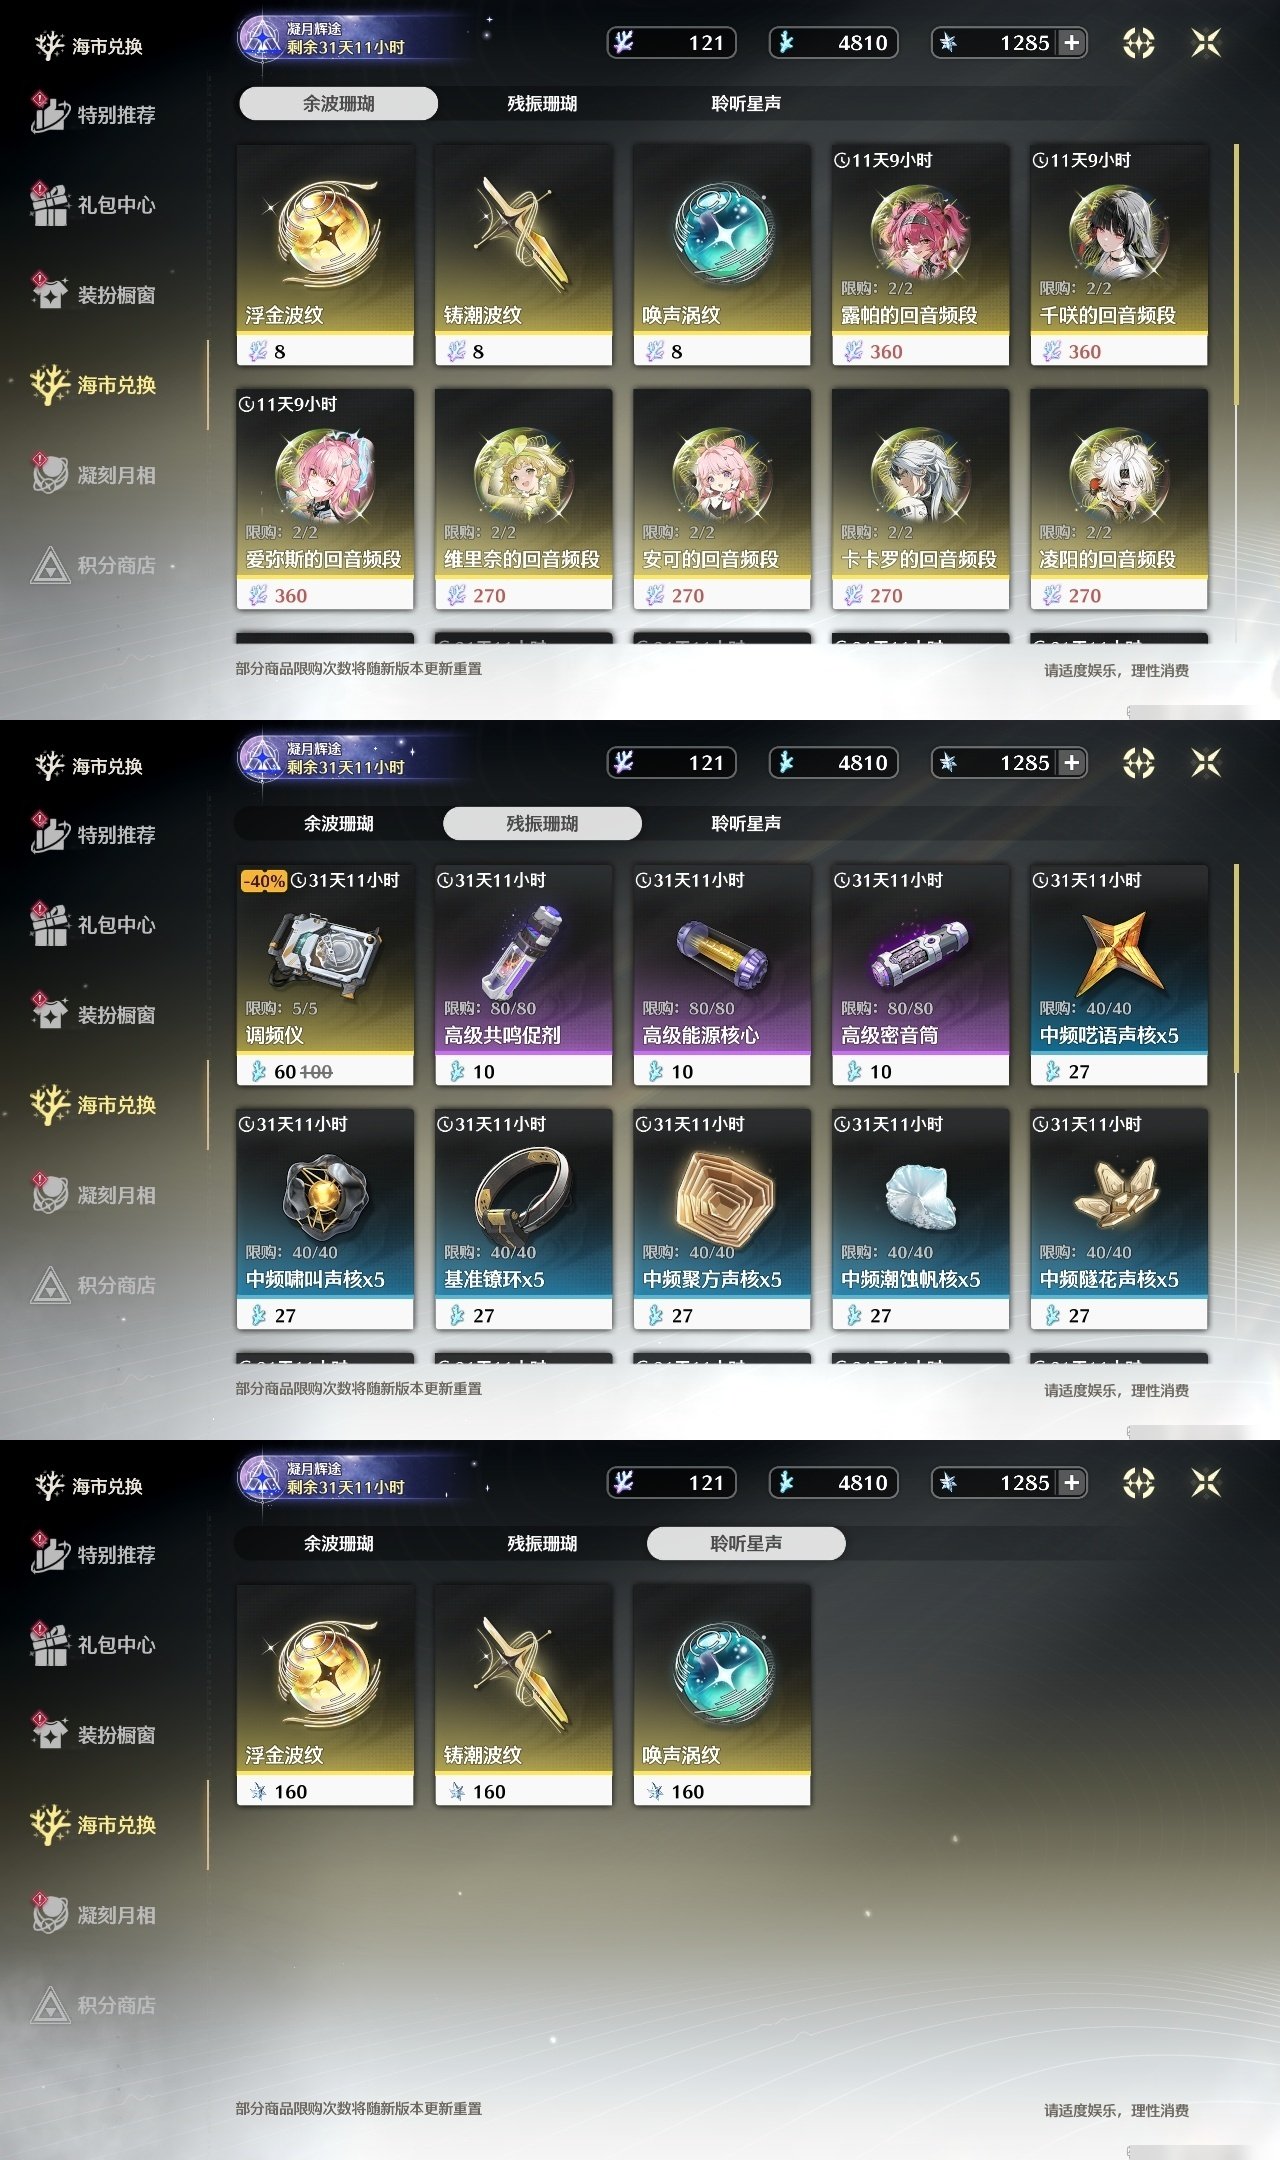
Task: Select 中频呓语声核x5 item
Action: click(1119, 975)
